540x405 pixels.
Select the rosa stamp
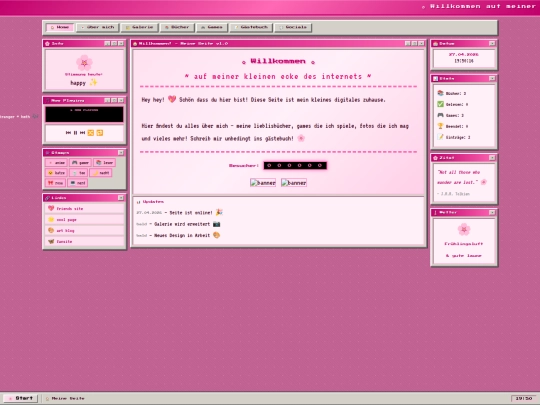(x=55, y=183)
